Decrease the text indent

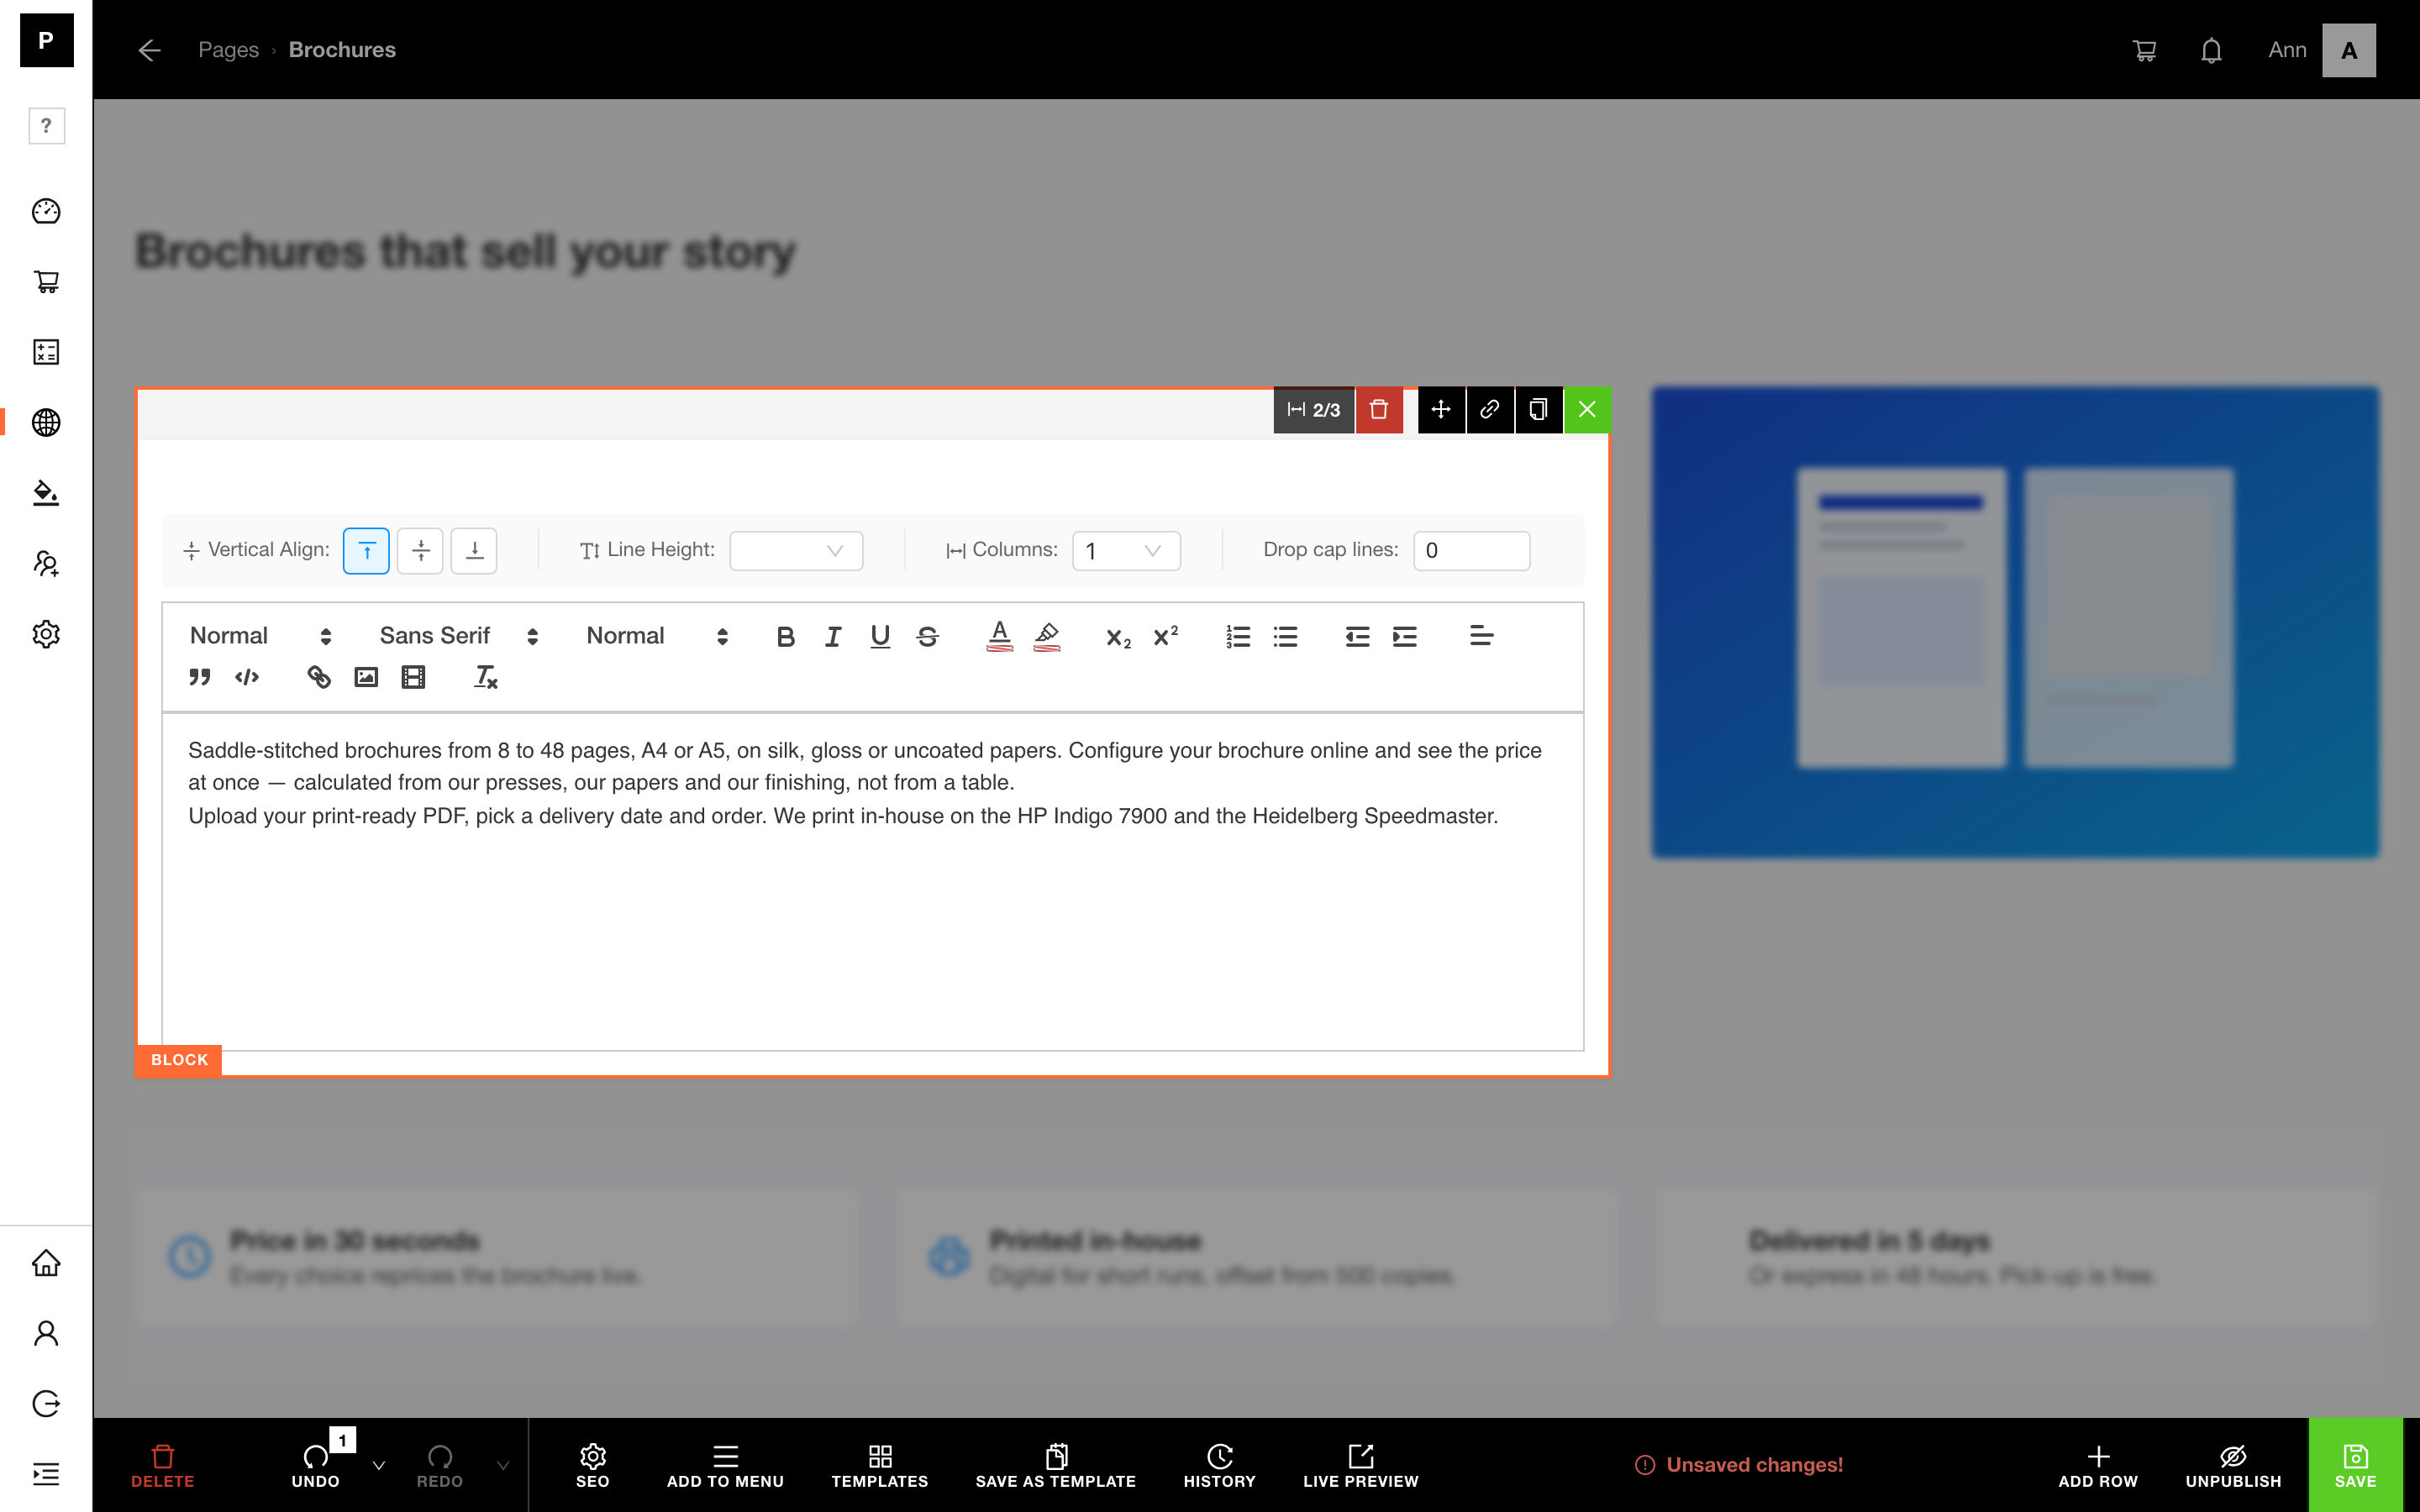pos(1357,637)
